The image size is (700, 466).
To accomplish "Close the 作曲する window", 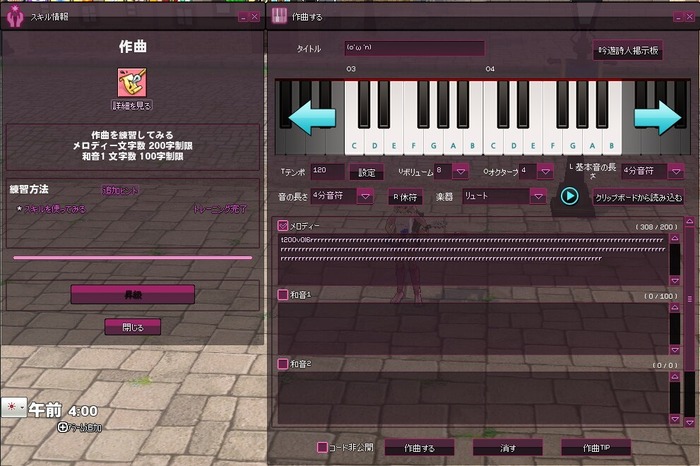I will pos(690,17).
